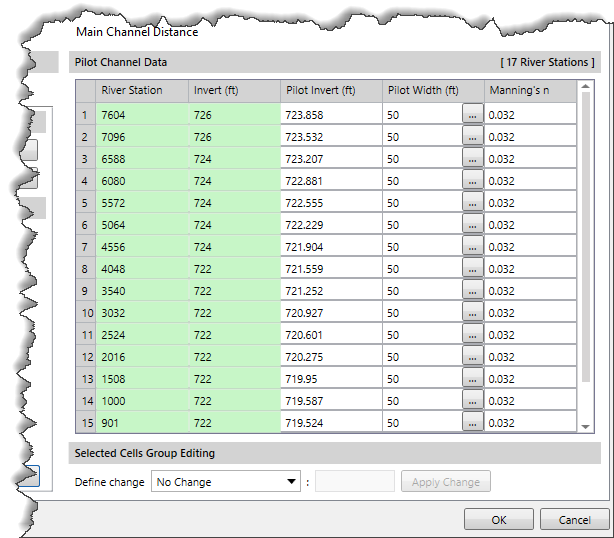Open pilot width ellipsis button for station 6080
Viewport: 614px width, 538px height.
pos(473,180)
